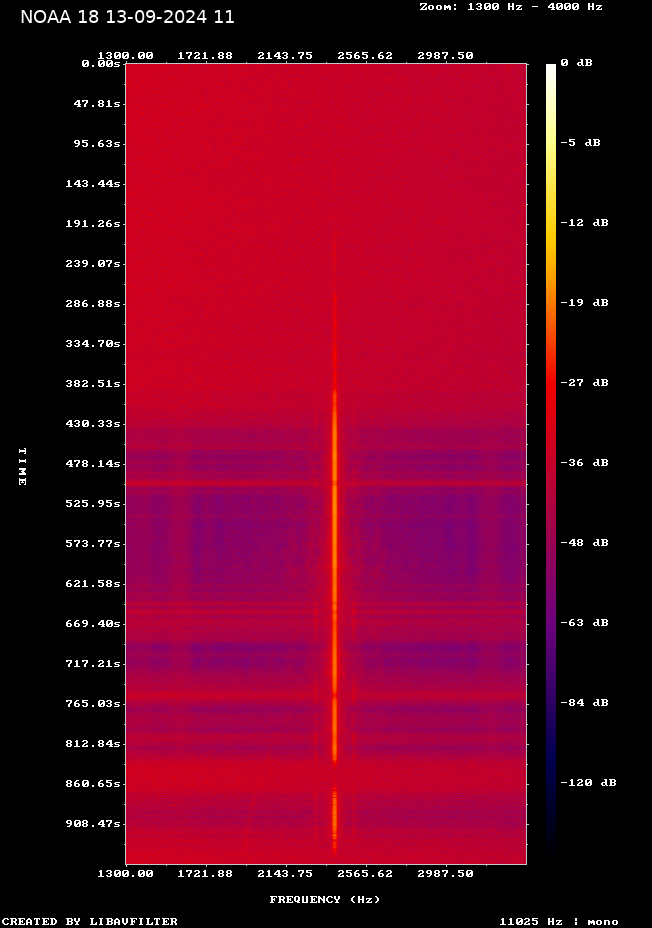Select the -12 dB scale label
Image resolution: width=652 pixels, height=928 pixels.
tap(584, 223)
